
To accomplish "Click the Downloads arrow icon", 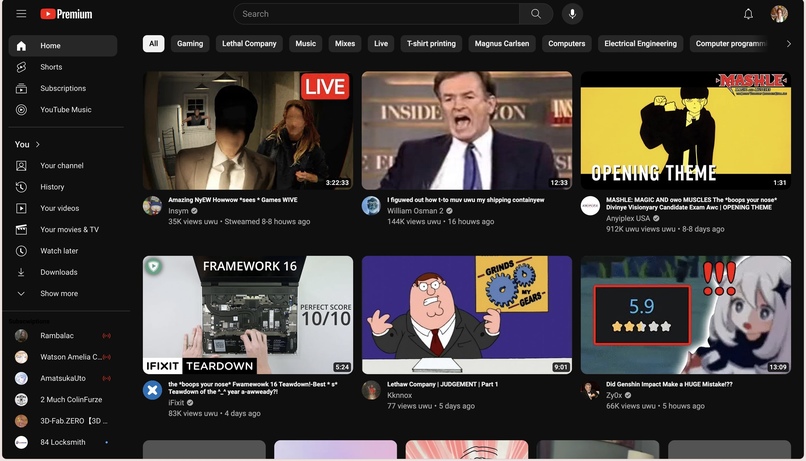I will (21, 272).
